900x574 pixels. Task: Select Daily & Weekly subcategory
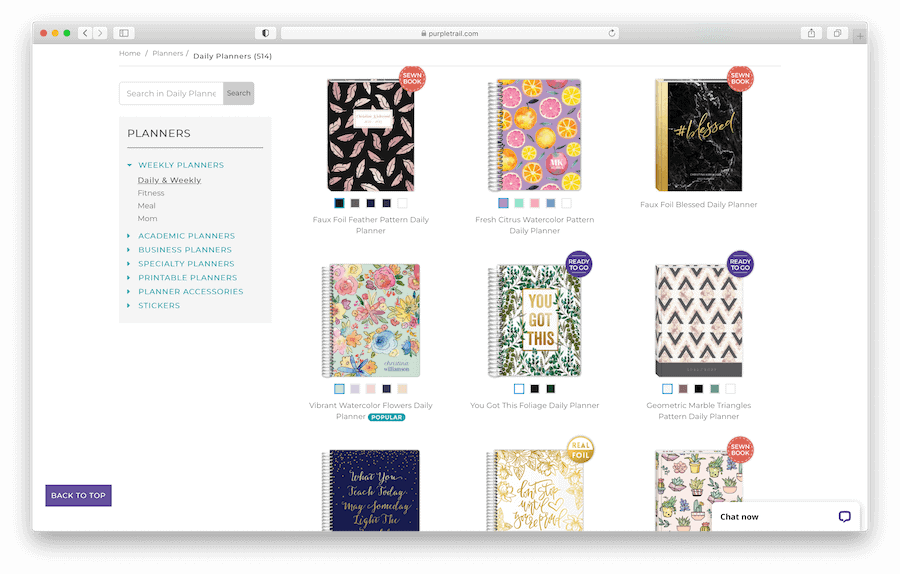[x=169, y=180]
